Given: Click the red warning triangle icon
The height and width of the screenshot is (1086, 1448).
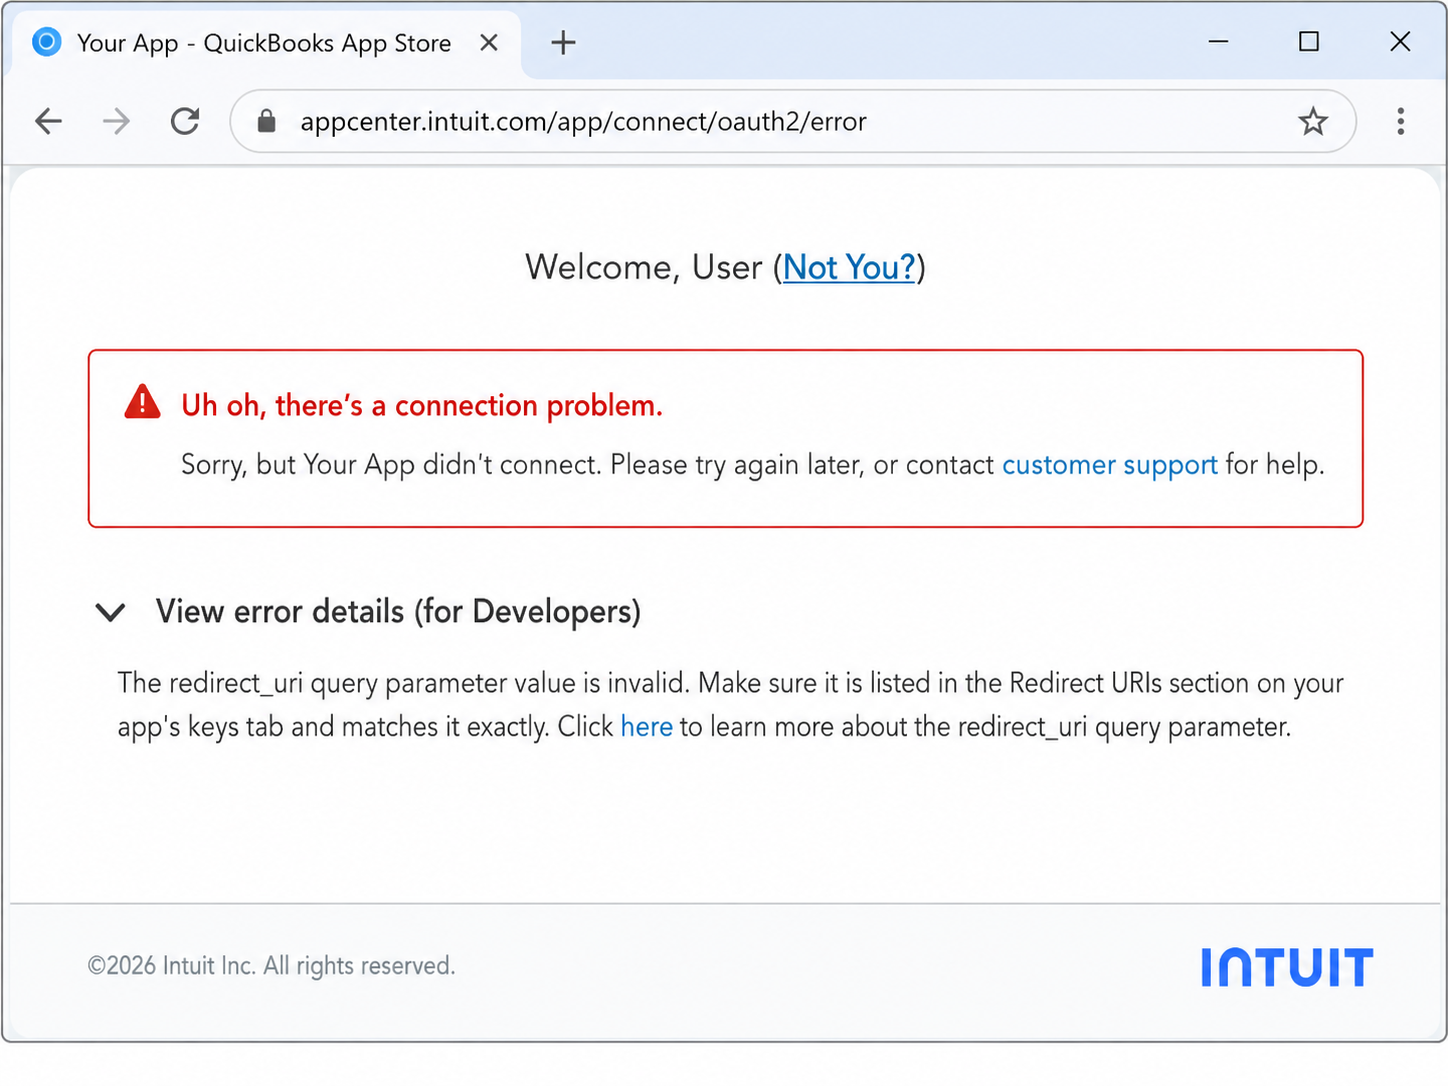Looking at the screenshot, I should (x=142, y=402).
